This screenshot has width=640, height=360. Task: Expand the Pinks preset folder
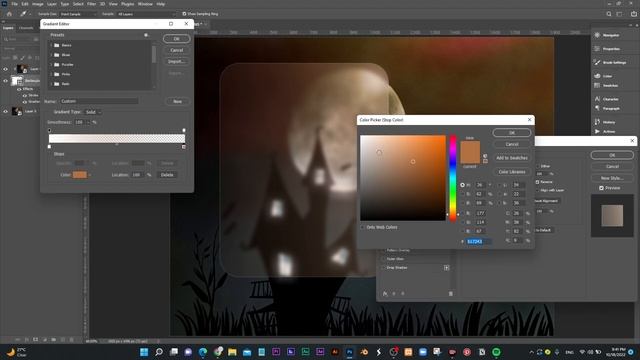coord(51,74)
